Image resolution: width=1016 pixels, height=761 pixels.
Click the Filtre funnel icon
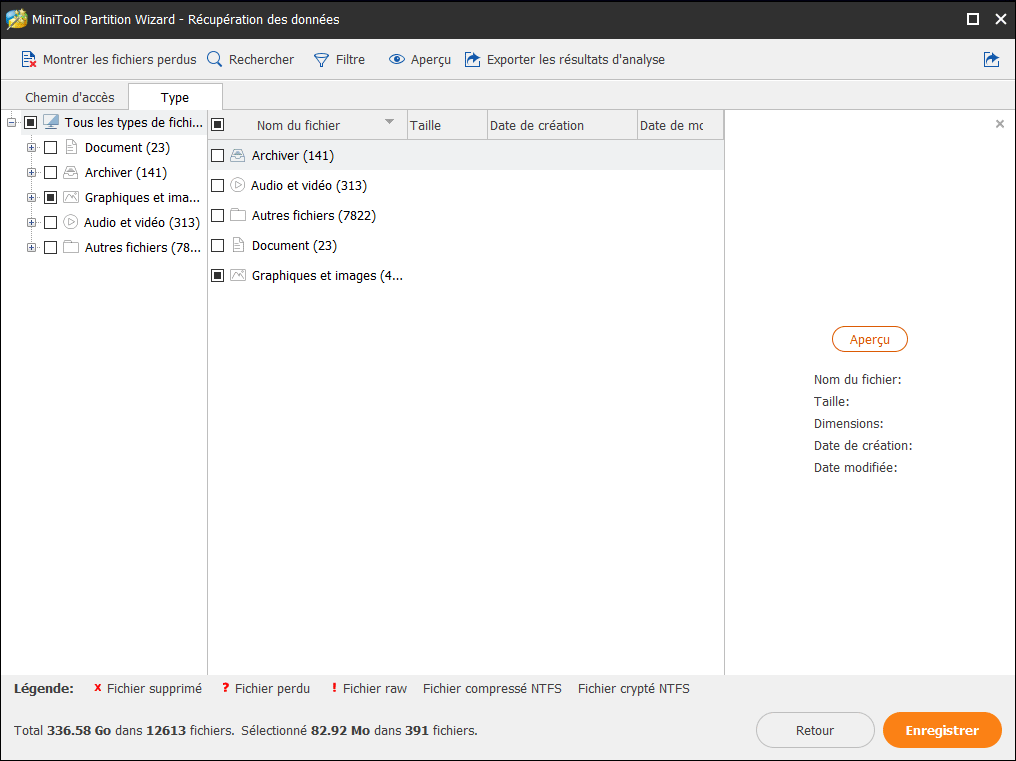321,60
